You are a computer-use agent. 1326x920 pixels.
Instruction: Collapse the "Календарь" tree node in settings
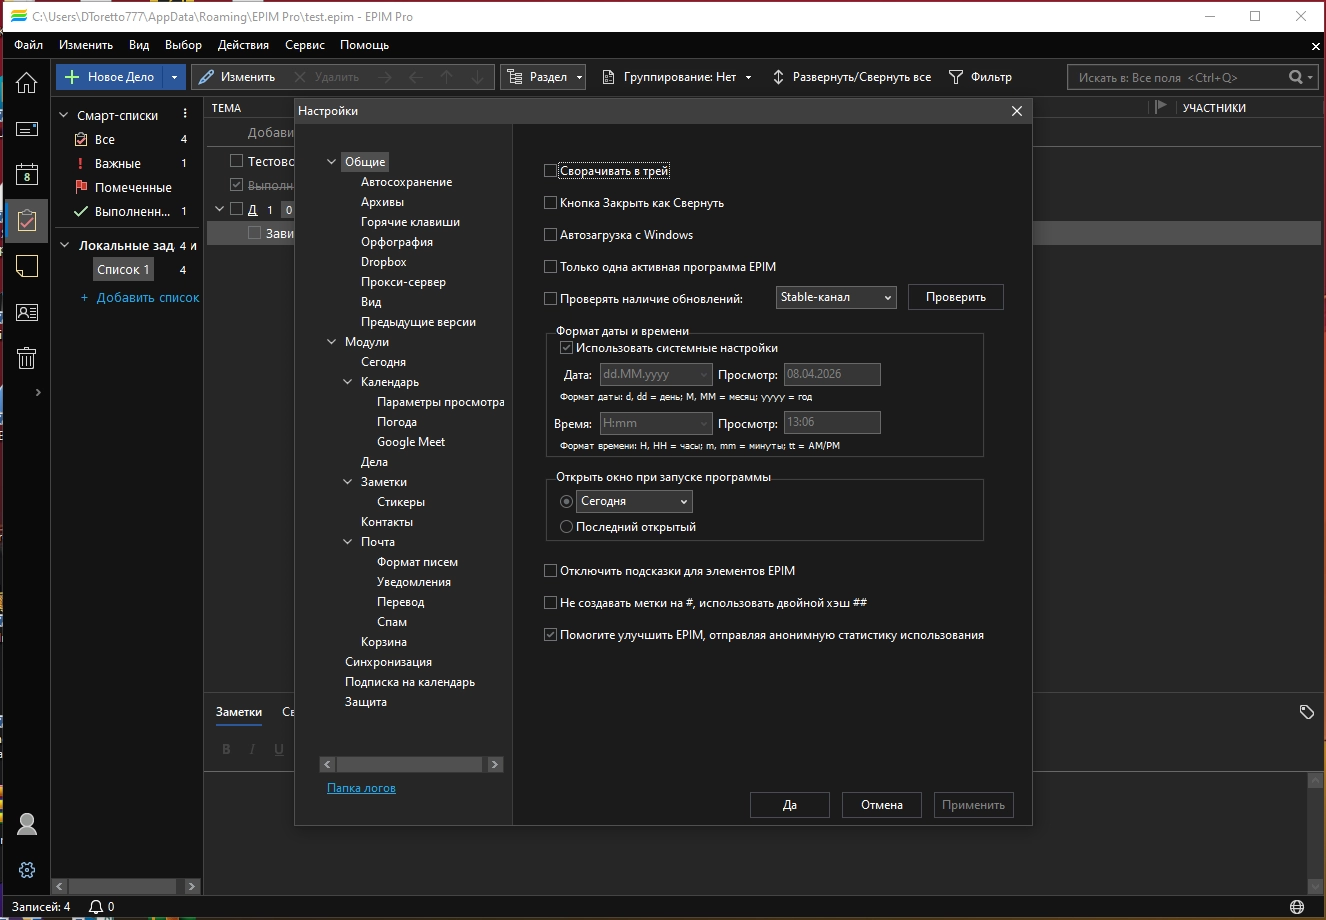click(x=348, y=382)
